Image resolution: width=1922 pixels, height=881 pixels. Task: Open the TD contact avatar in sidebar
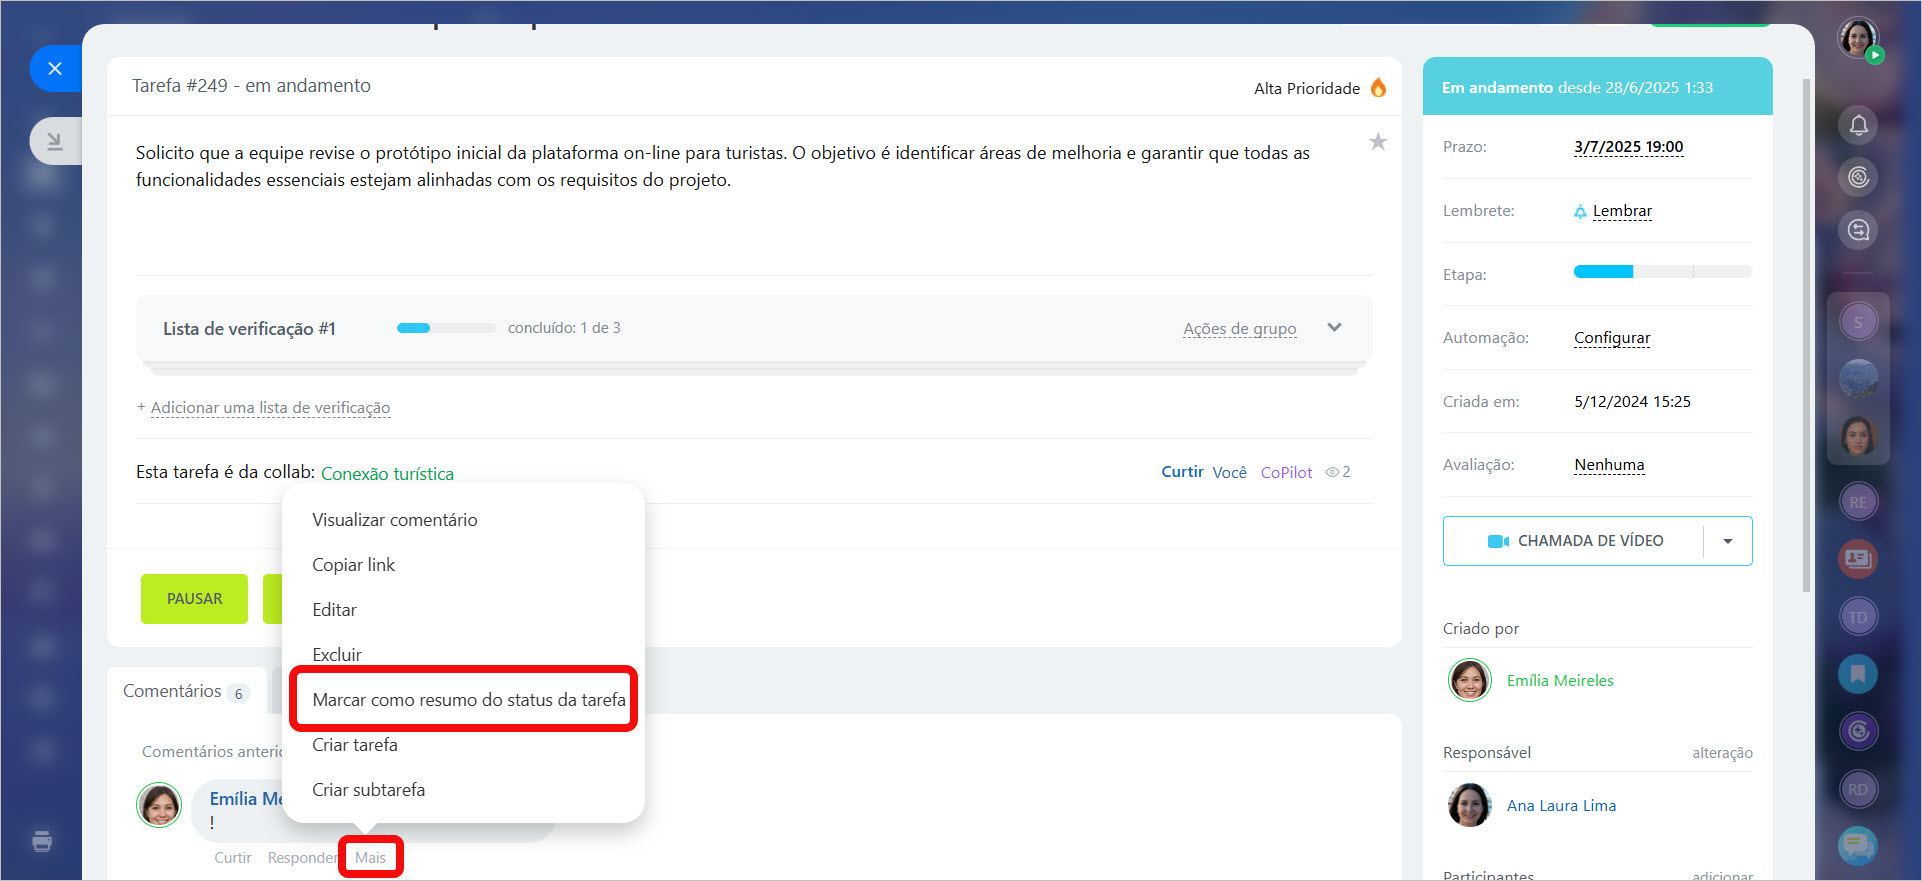1858,617
